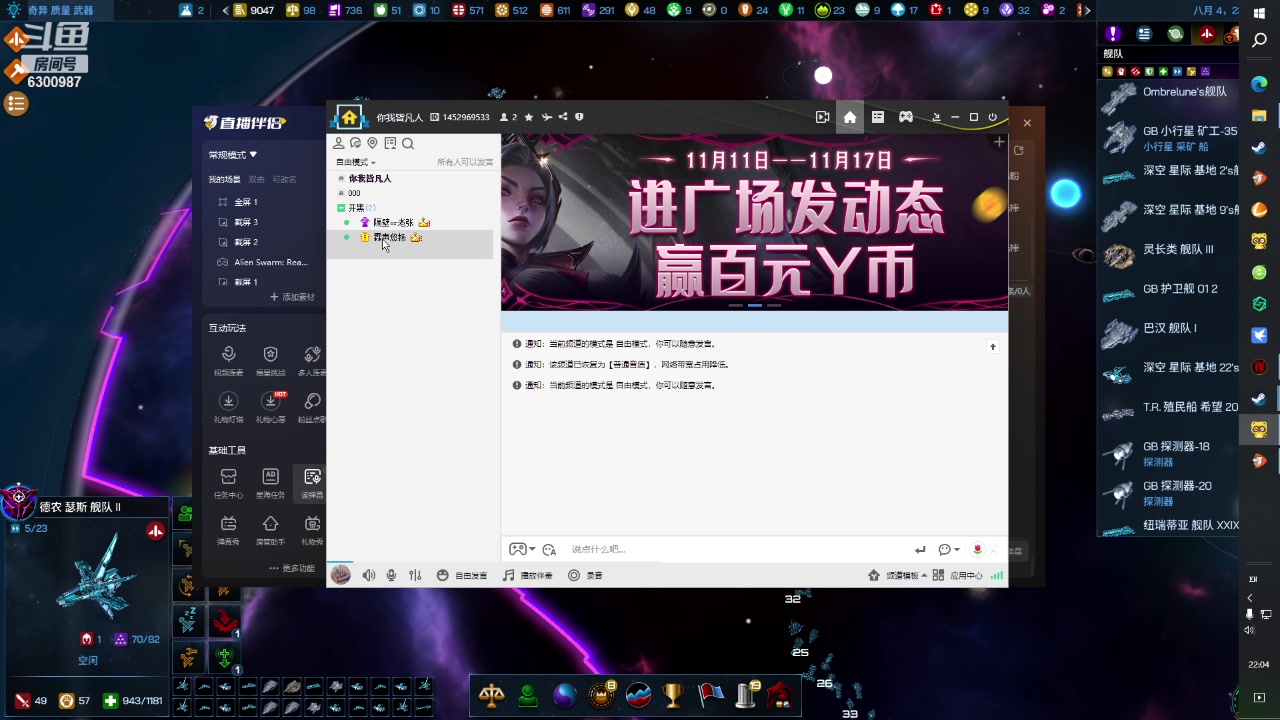Open the 星海任务 AD tool
The image size is (1280, 720).
[x=270, y=483]
